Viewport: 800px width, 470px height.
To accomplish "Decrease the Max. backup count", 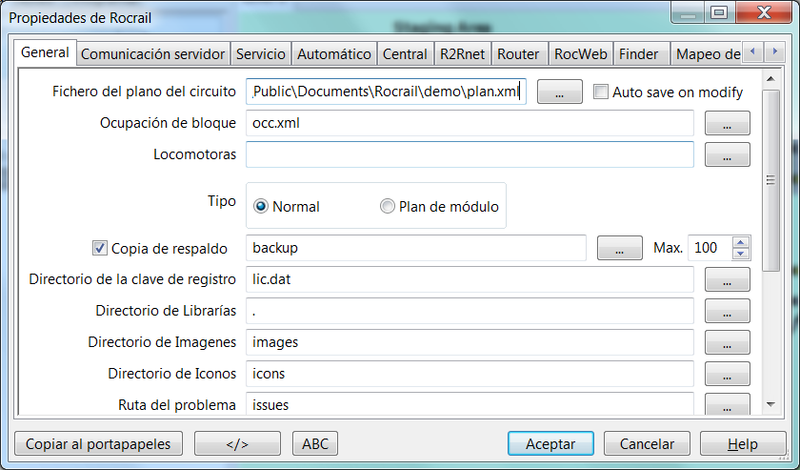I will click(x=741, y=254).
